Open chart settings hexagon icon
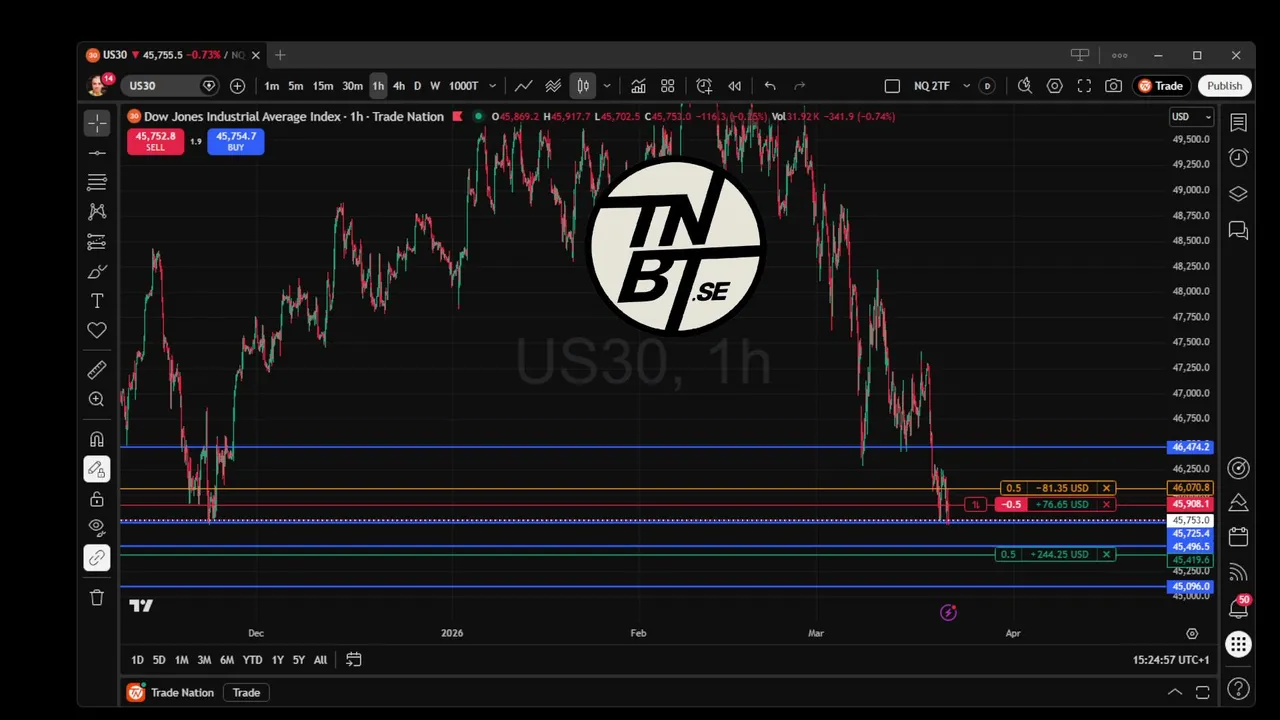The height and width of the screenshot is (720, 1280). click(x=1055, y=86)
